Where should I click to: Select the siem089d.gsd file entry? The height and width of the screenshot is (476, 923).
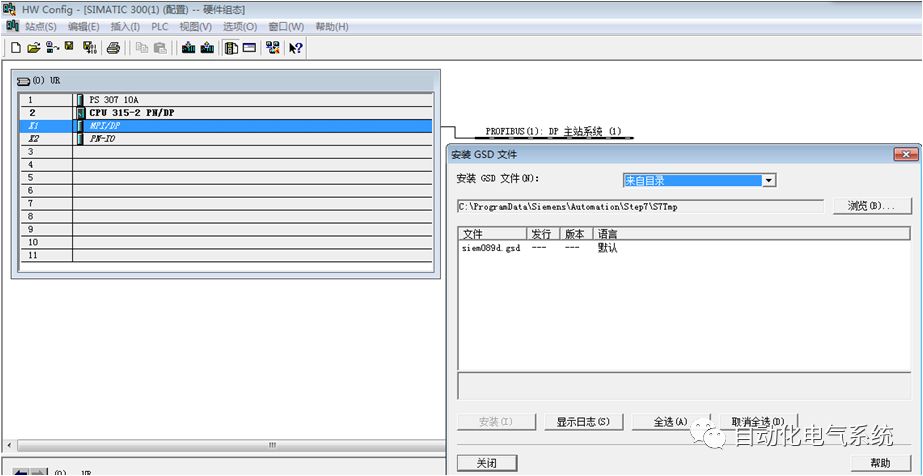tap(491, 248)
